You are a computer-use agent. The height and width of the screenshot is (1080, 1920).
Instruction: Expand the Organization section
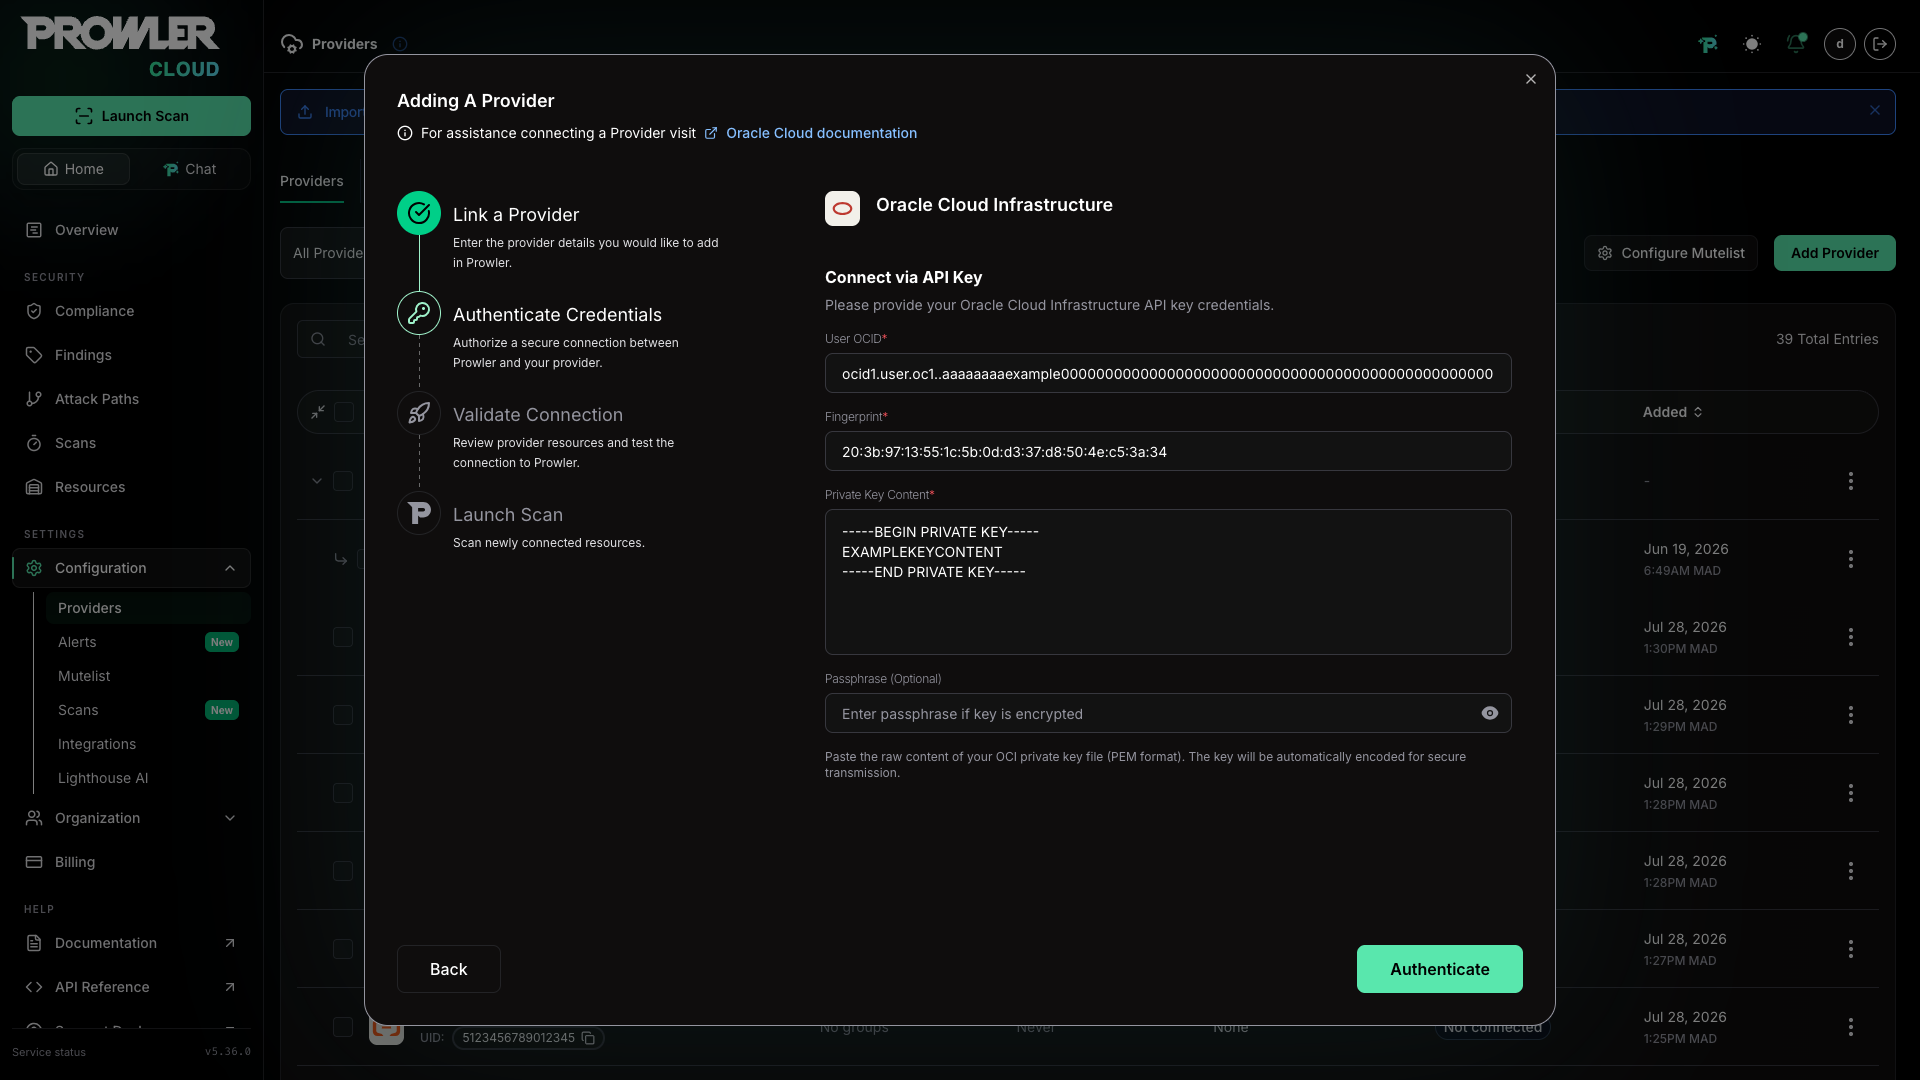click(x=131, y=818)
